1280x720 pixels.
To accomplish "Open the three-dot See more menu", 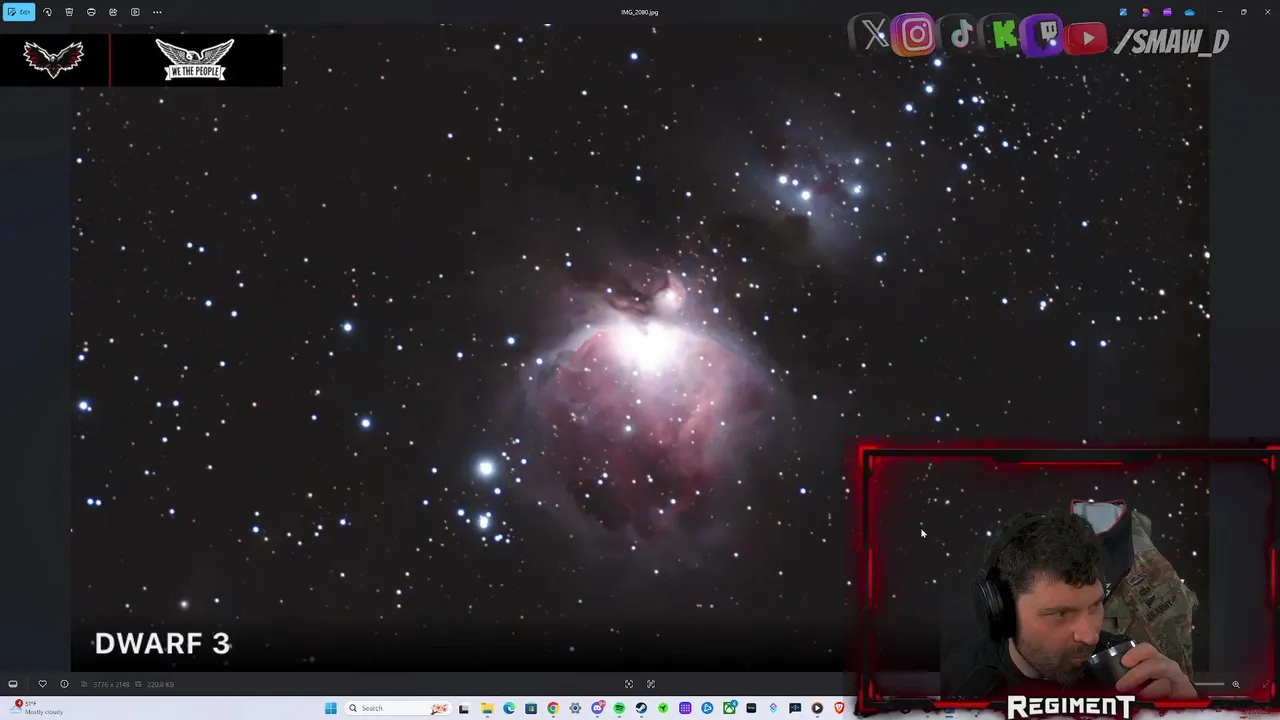I will (x=157, y=12).
